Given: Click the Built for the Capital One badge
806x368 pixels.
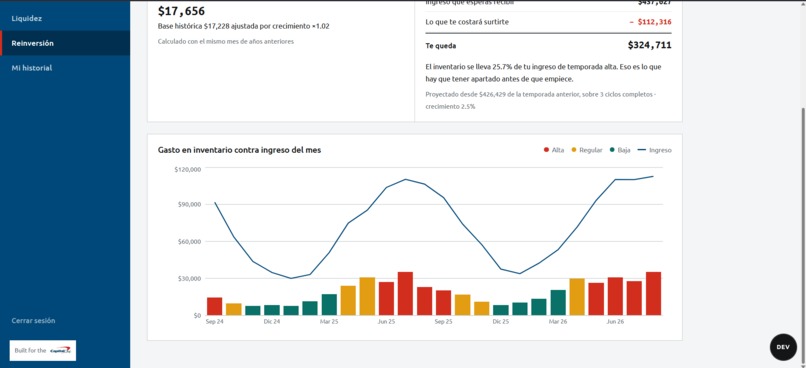Looking at the screenshot, I should (43, 351).
